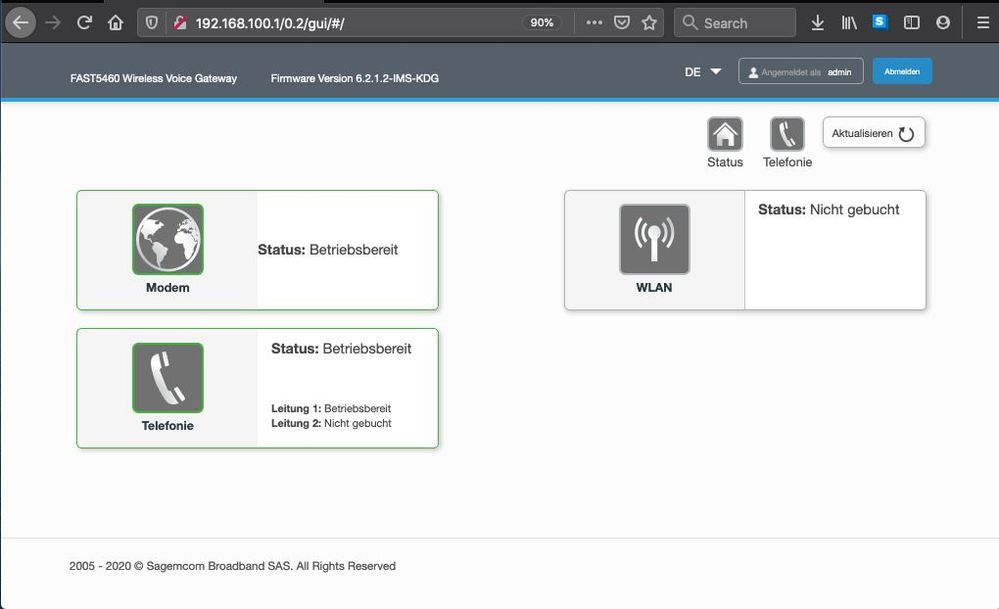
Task: Open the Telefonie handset icon in card
Action: [x=168, y=378]
